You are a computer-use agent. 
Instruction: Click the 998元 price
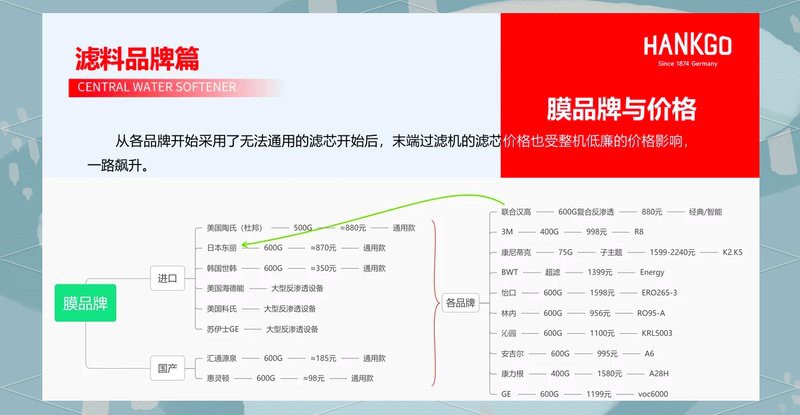tap(596, 231)
